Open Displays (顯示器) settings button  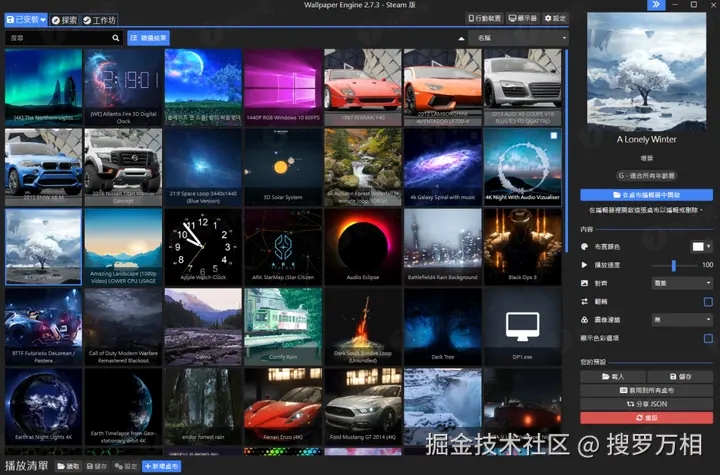(523, 18)
